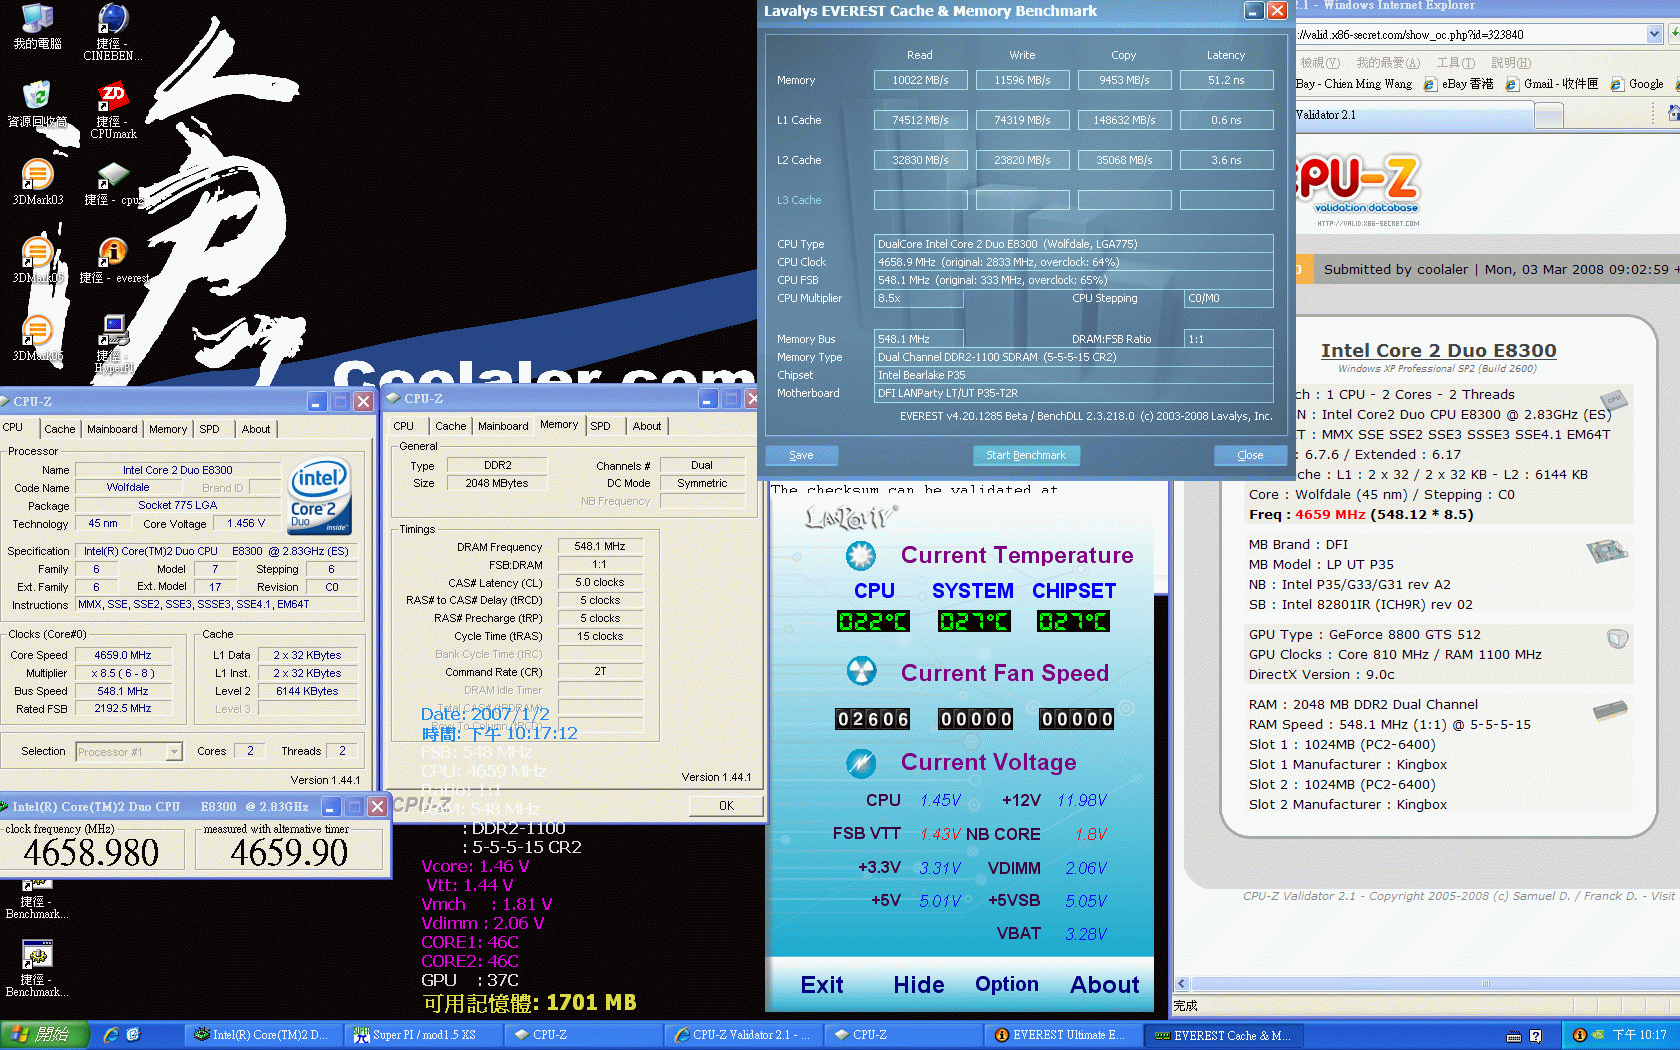The height and width of the screenshot is (1050, 1680).
Task: Click Start Benchmark in the EVEREST window
Action: (x=1026, y=455)
